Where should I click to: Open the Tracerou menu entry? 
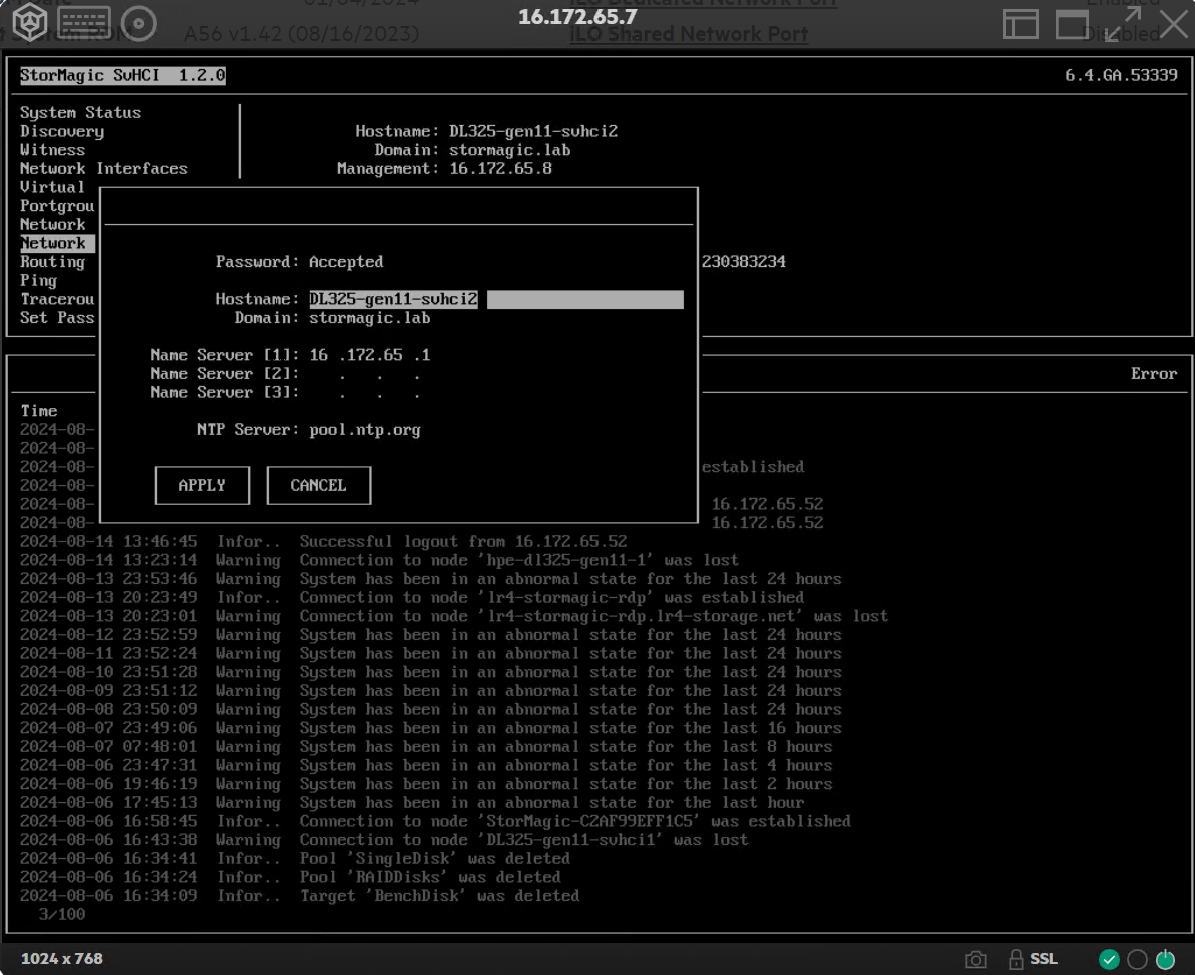57,299
